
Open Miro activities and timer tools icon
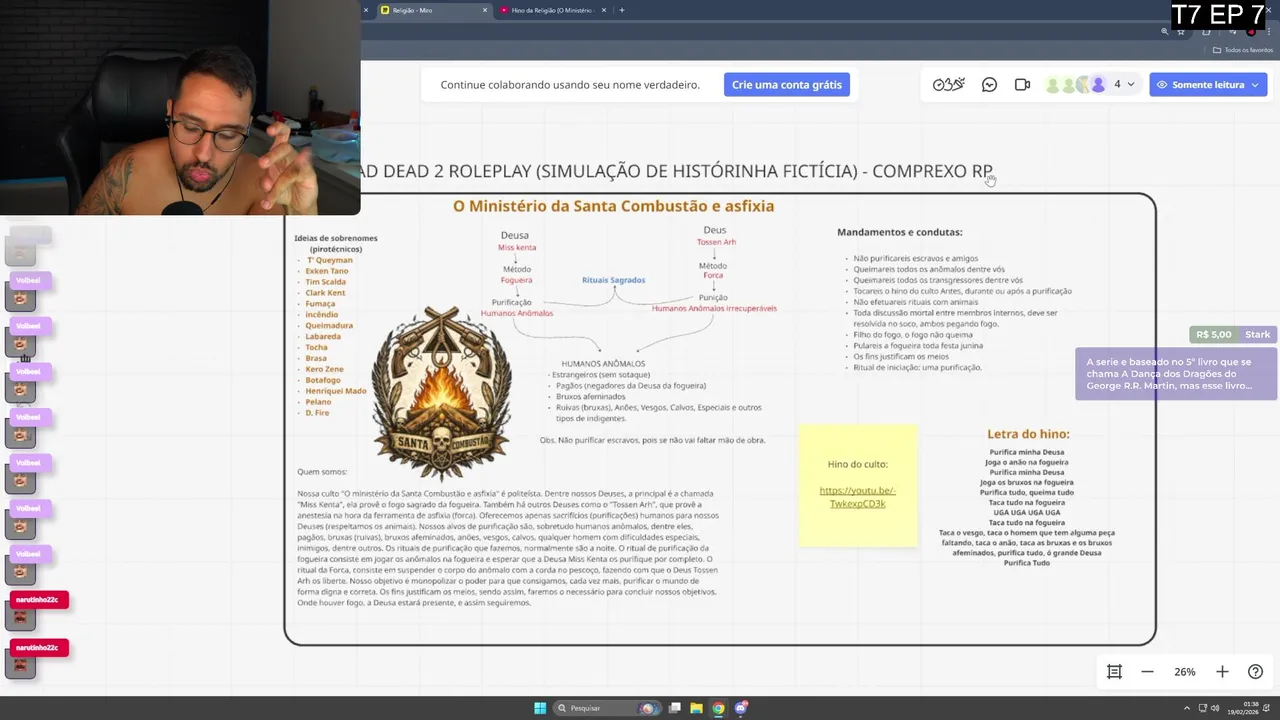tap(948, 85)
